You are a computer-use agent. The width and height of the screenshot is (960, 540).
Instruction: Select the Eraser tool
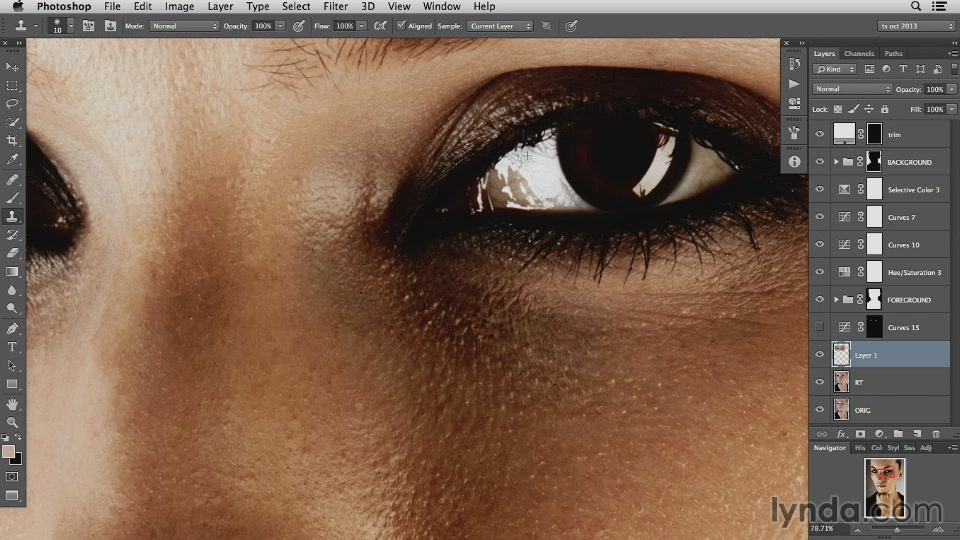[12, 253]
